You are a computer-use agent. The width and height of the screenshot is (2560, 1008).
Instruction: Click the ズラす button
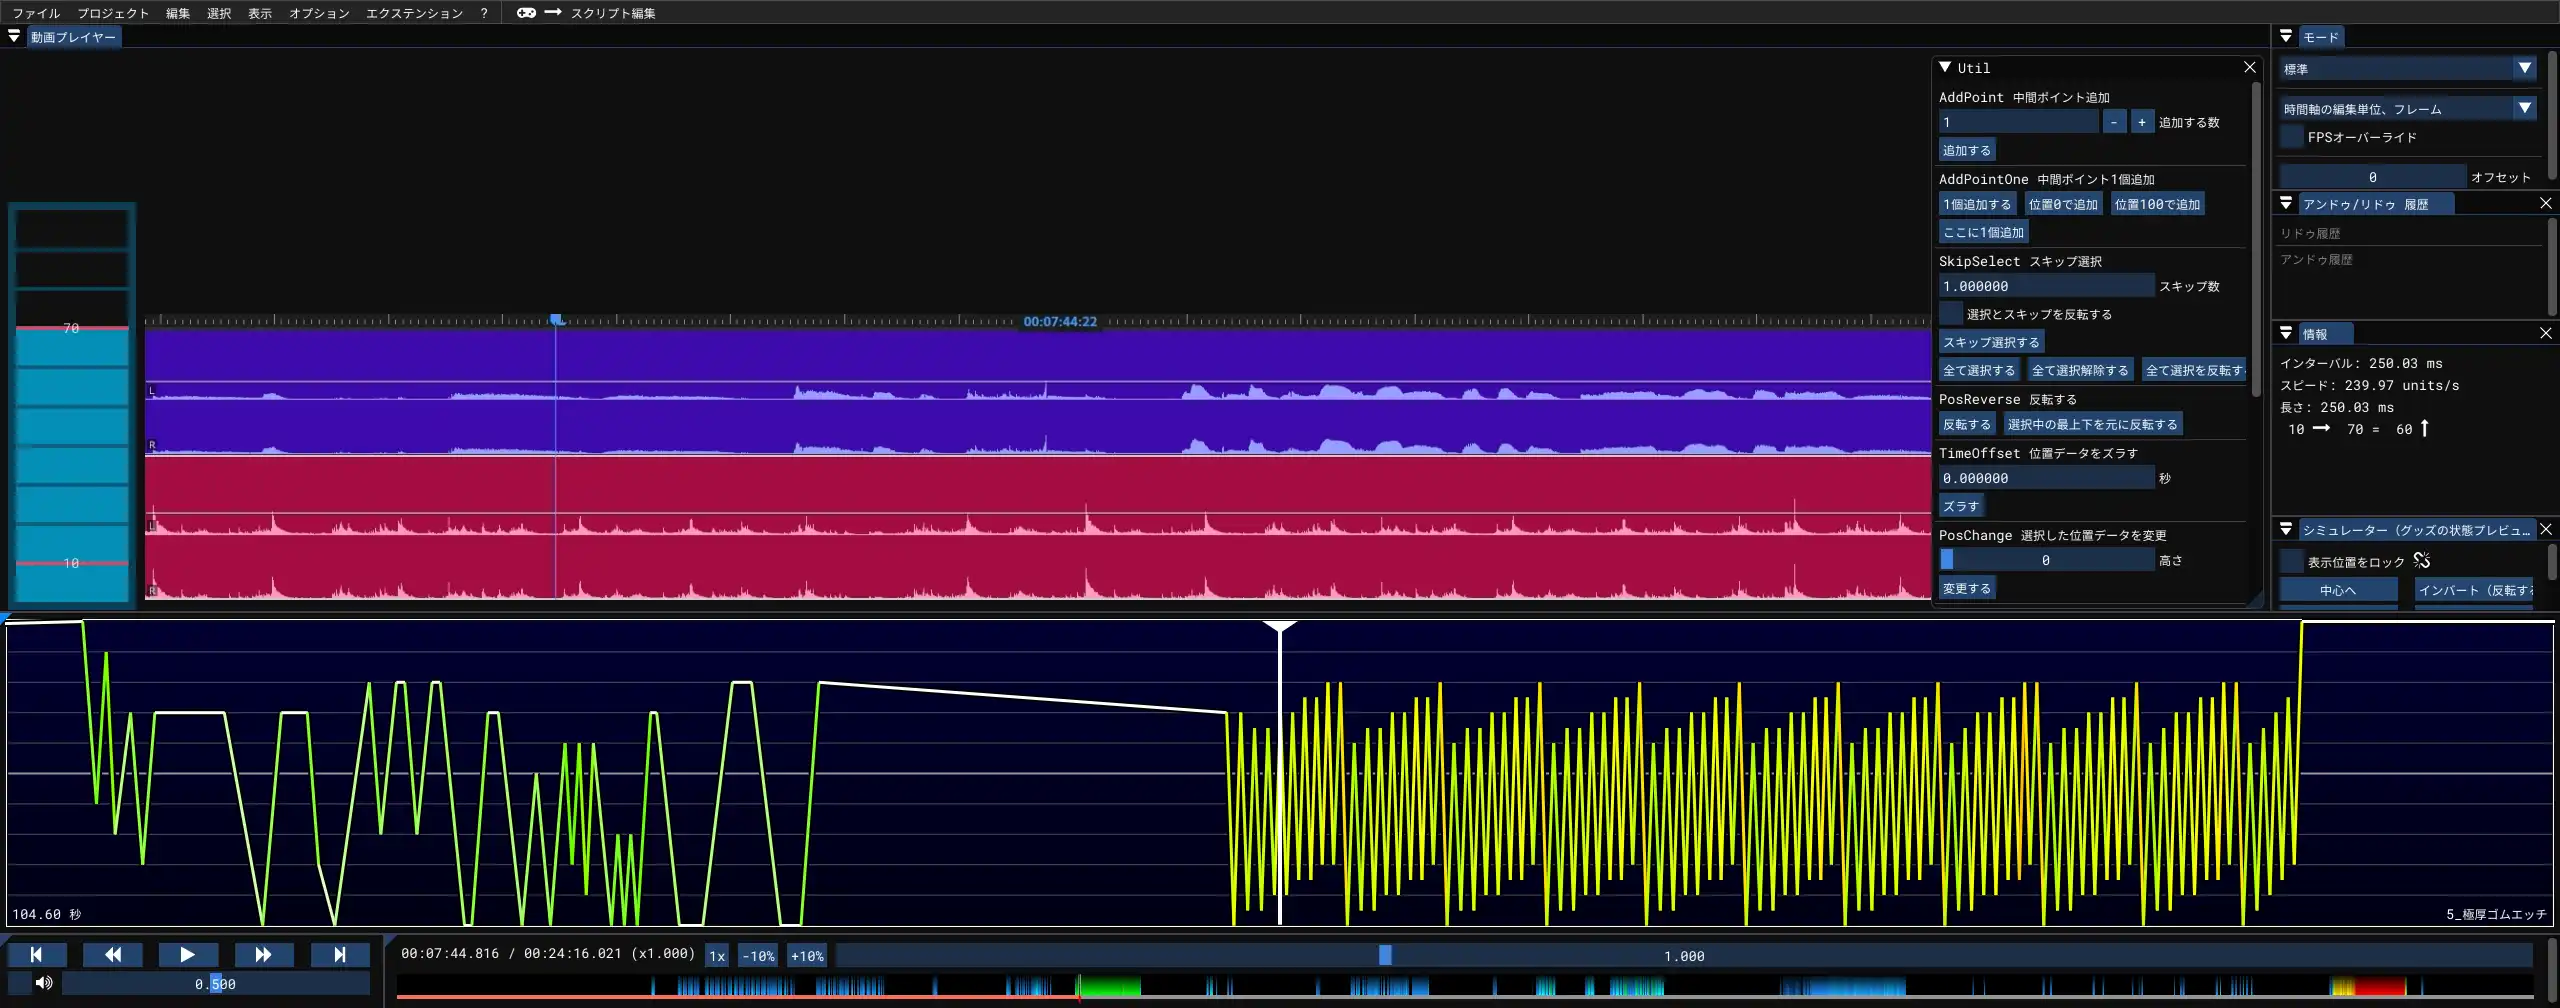1961,506
